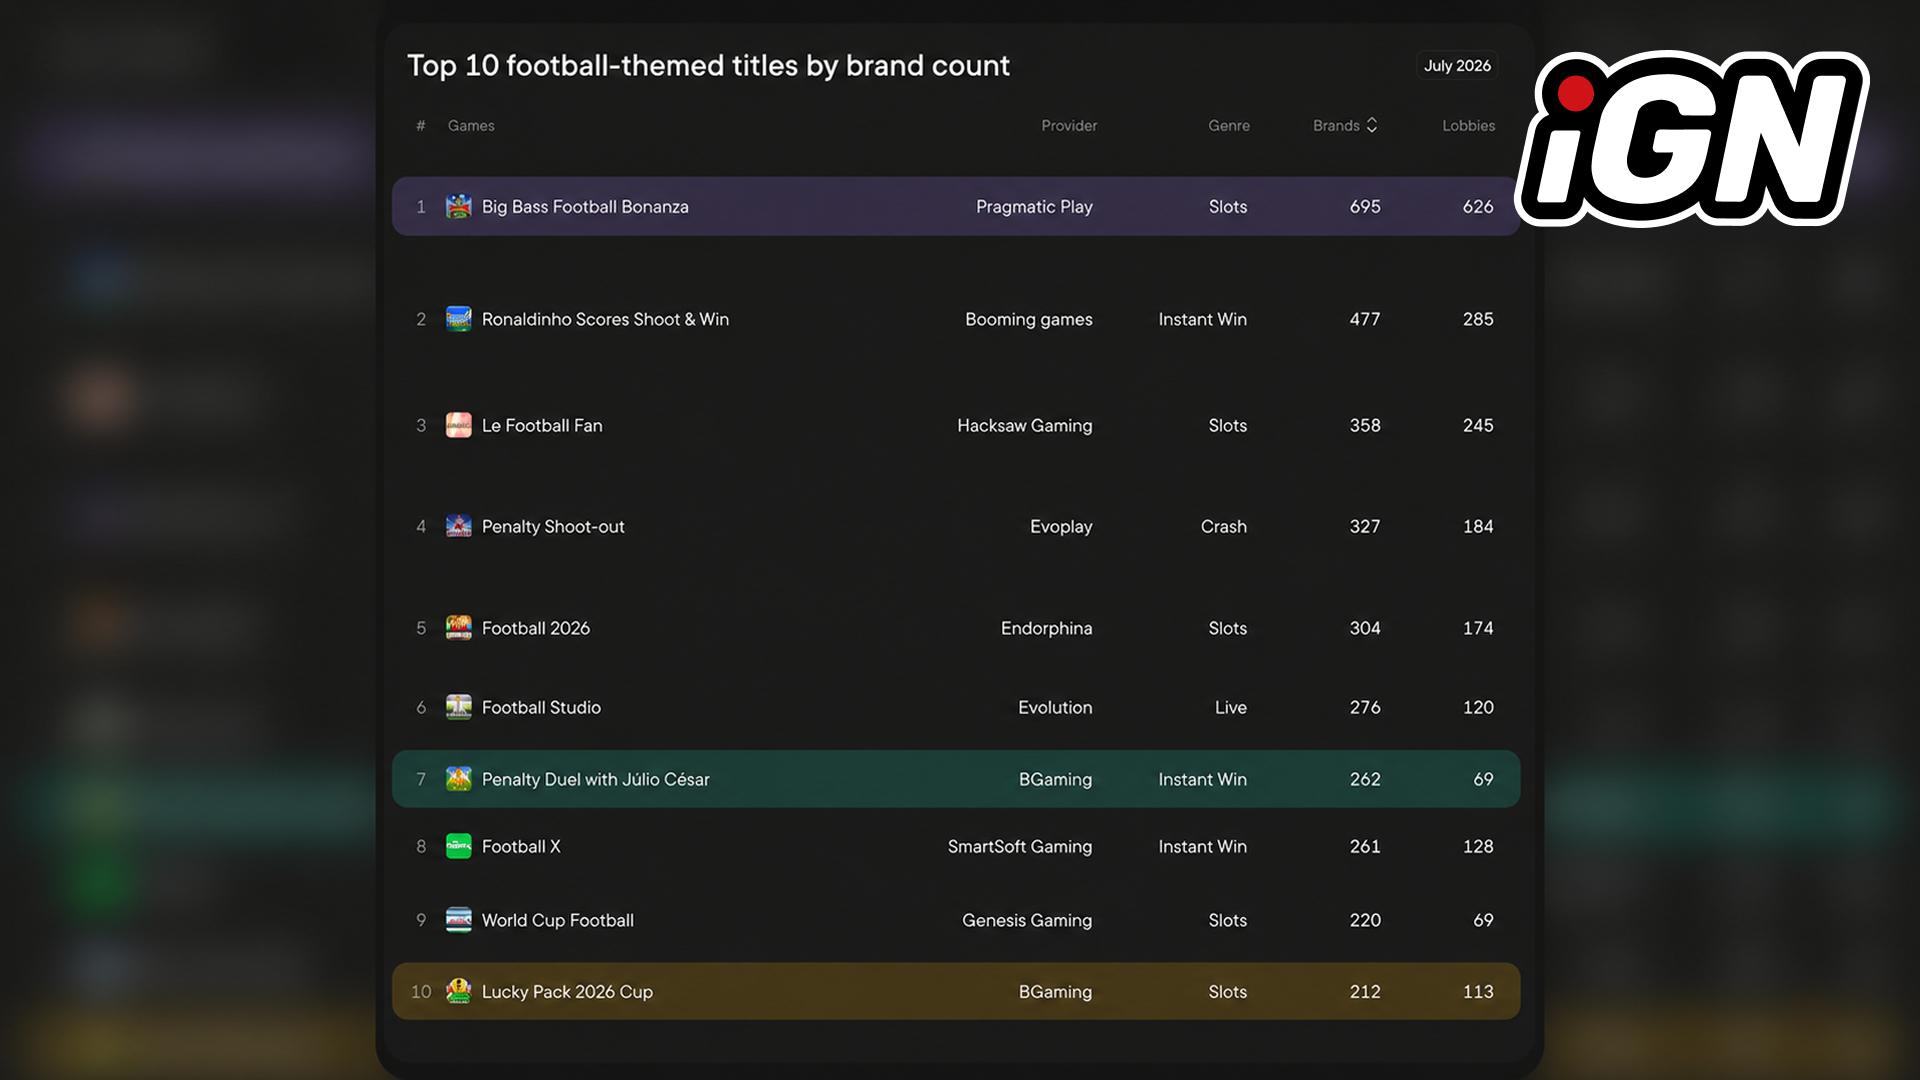
Task: Click the 261 brands value
Action: coord(1365,846)
